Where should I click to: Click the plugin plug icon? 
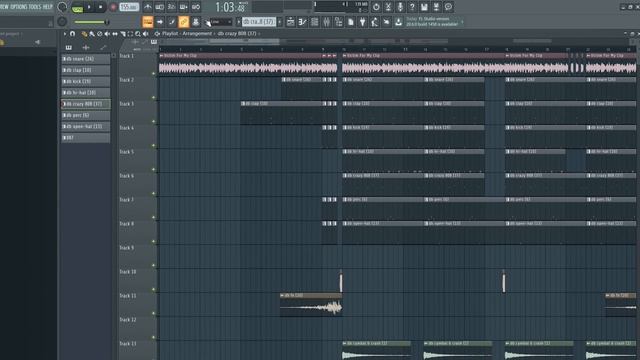[362, 22]
